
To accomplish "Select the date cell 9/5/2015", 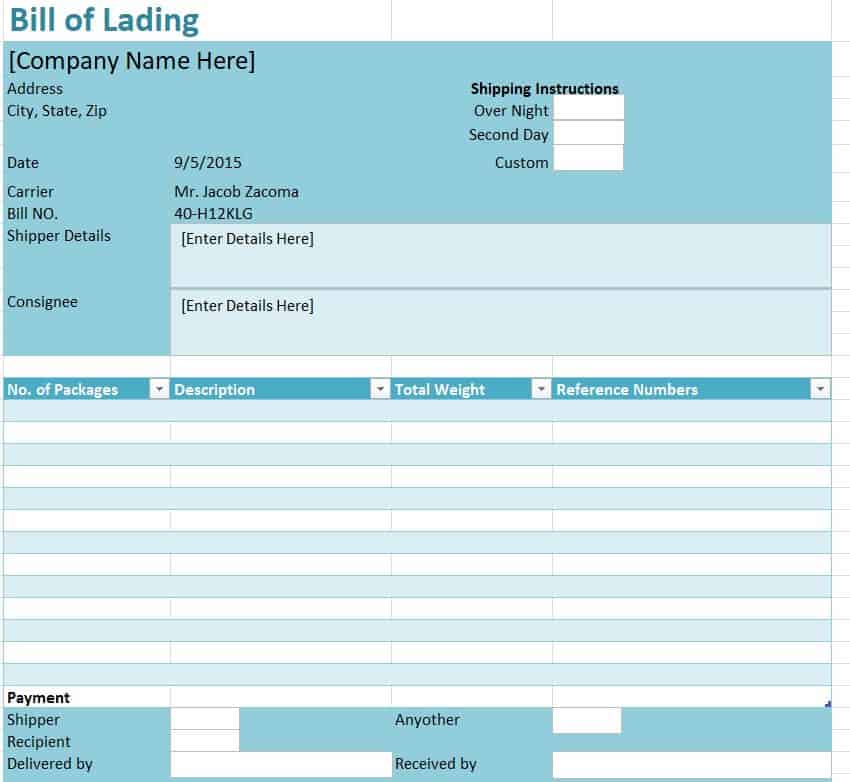I will 208,163.
